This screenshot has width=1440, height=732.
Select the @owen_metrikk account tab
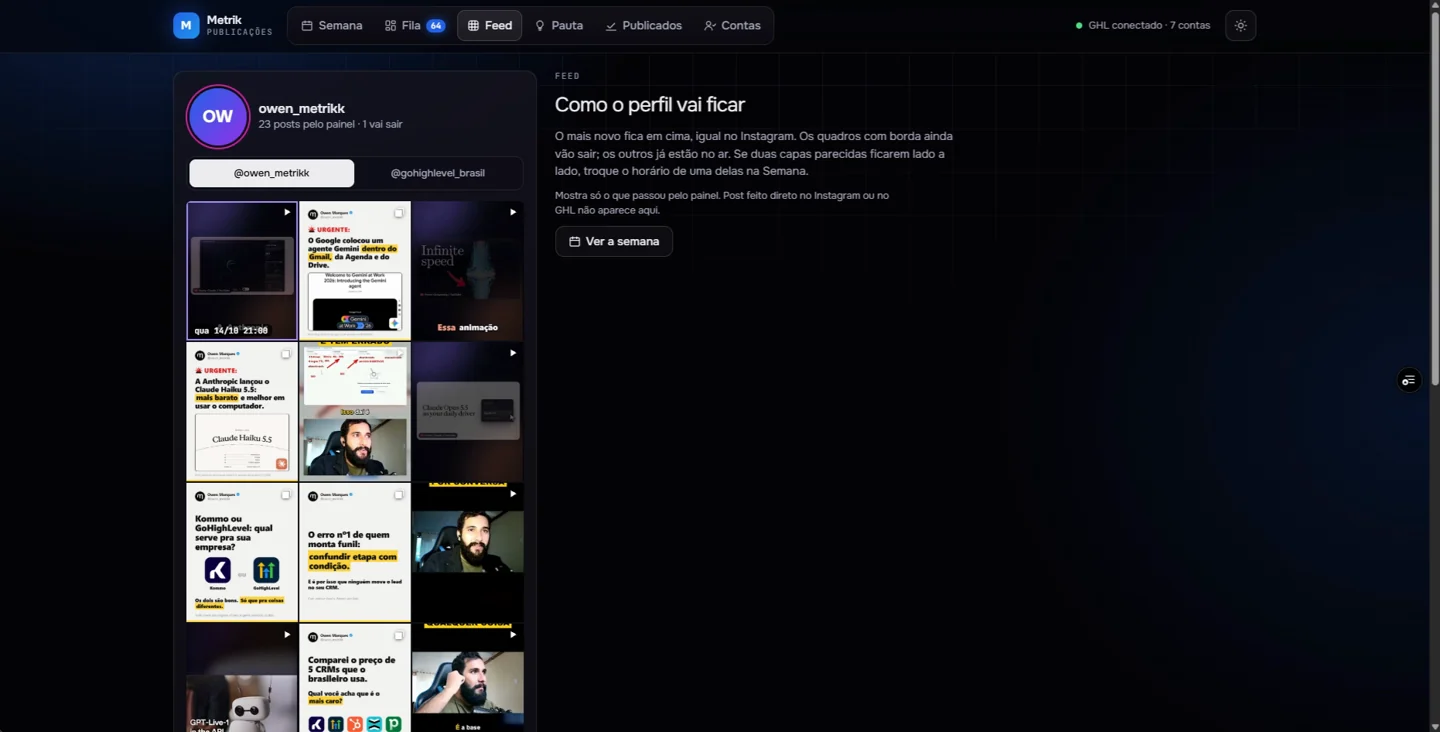click(x=272, y=173)
